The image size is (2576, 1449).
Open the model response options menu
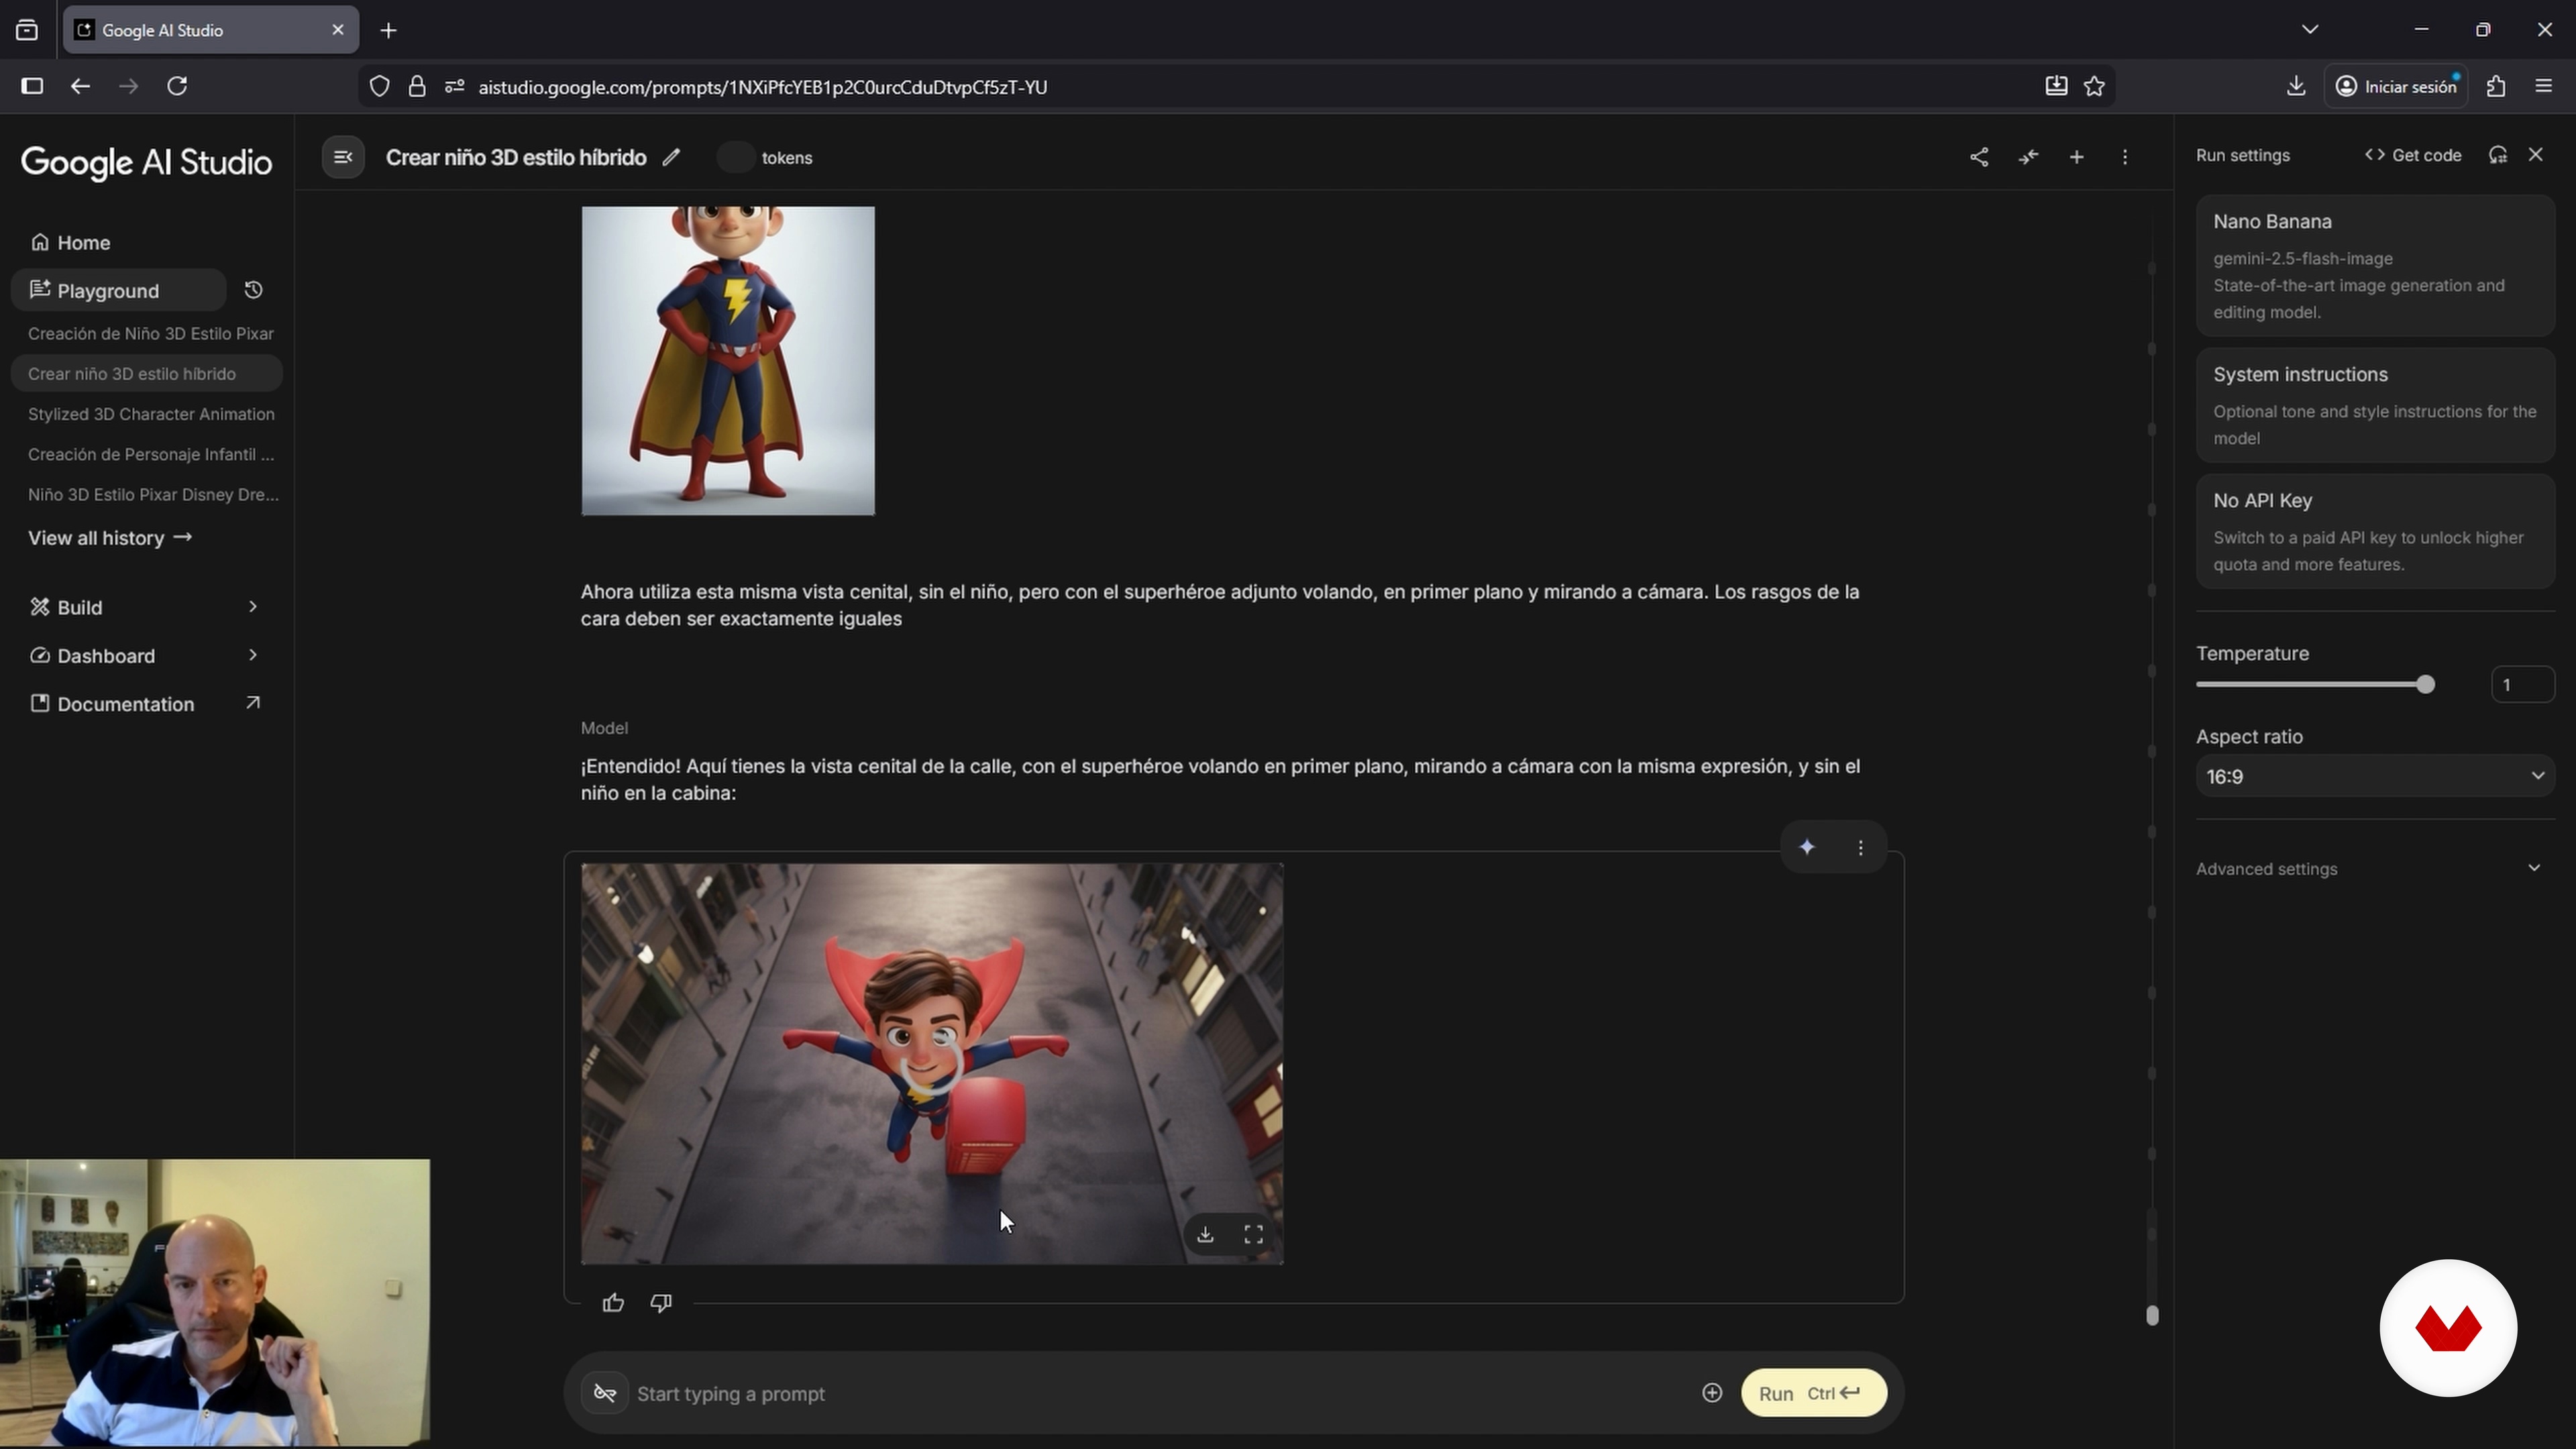[x=1859, y=847]
